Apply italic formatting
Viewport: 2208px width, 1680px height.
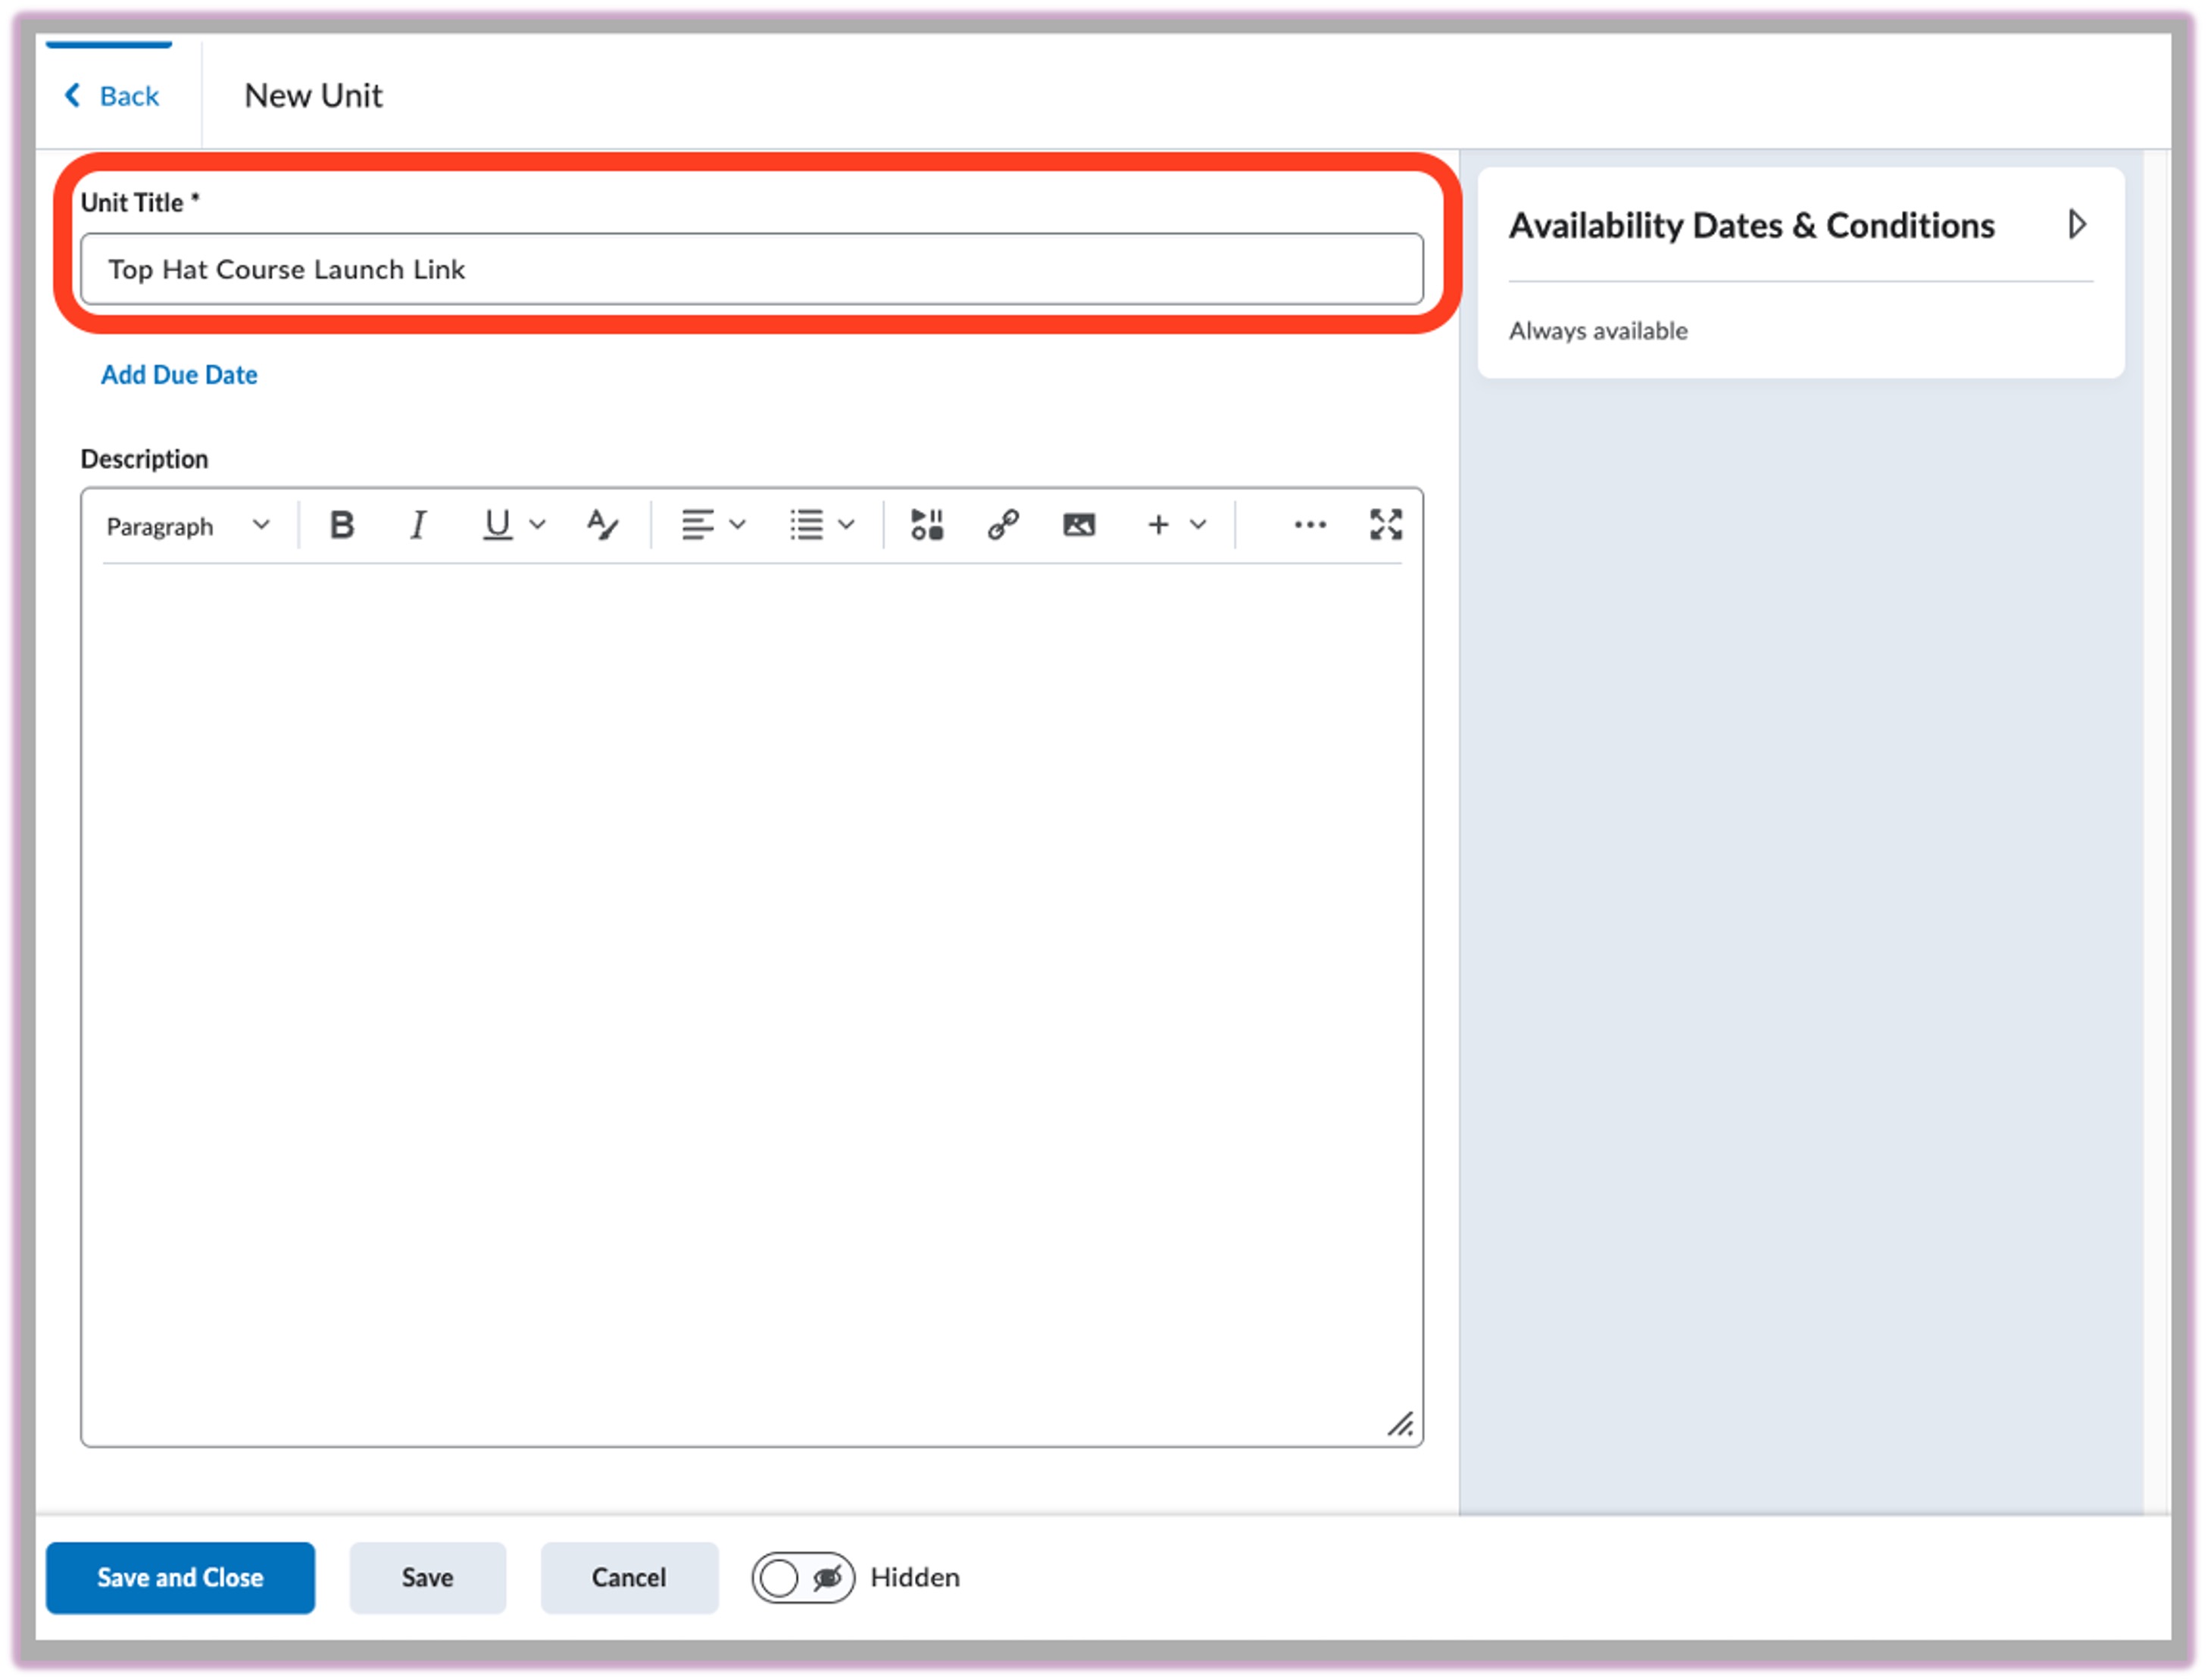coord(418,524)
